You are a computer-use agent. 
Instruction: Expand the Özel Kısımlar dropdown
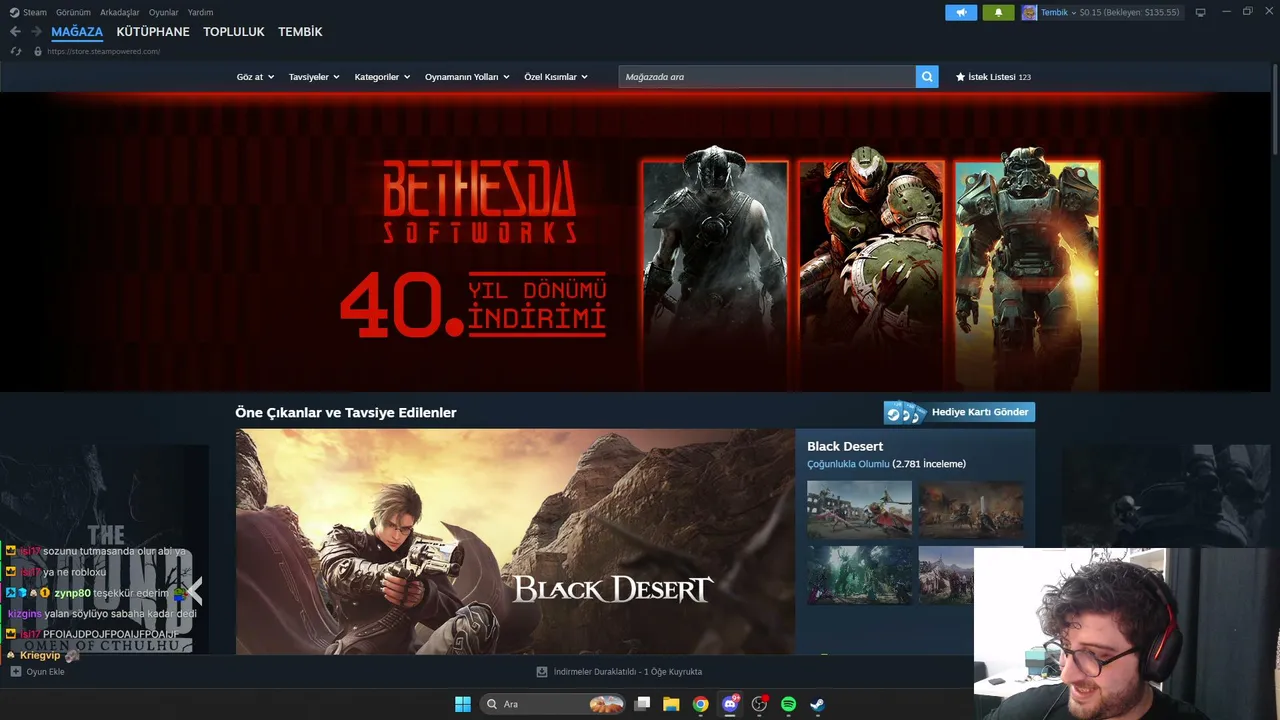(556, 77)
